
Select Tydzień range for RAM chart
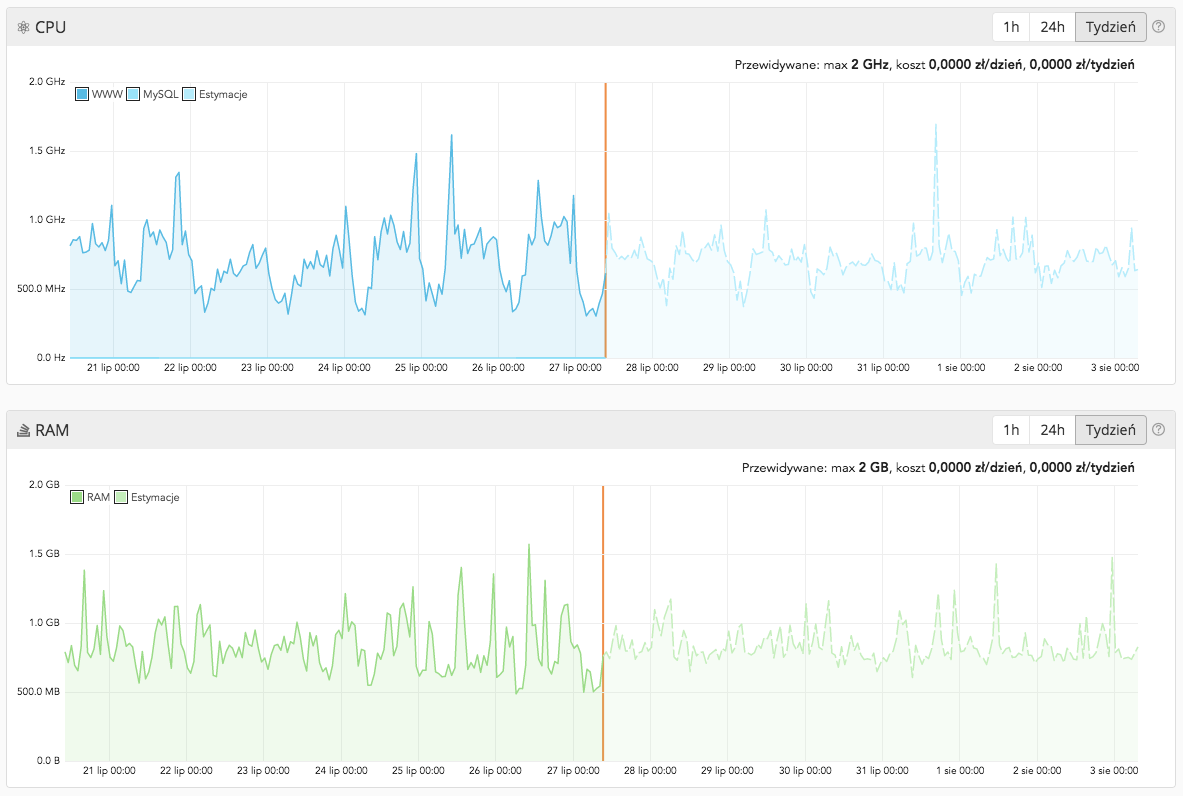tap(1111, 430)
